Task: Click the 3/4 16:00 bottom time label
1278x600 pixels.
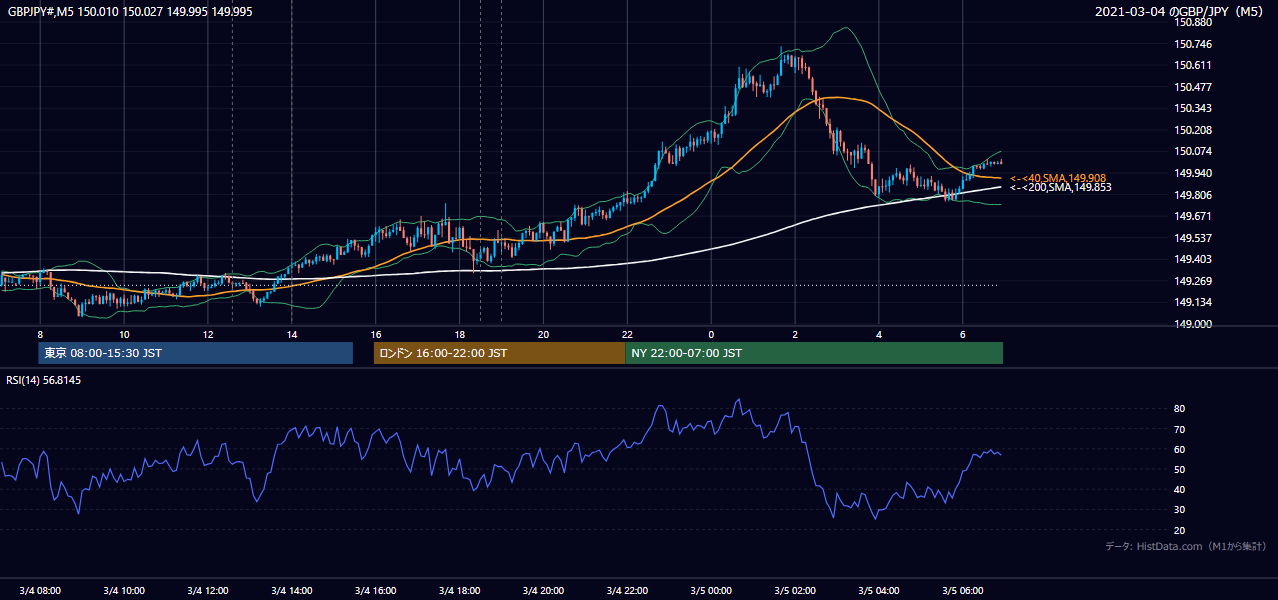Action: [x=376, y=590]
